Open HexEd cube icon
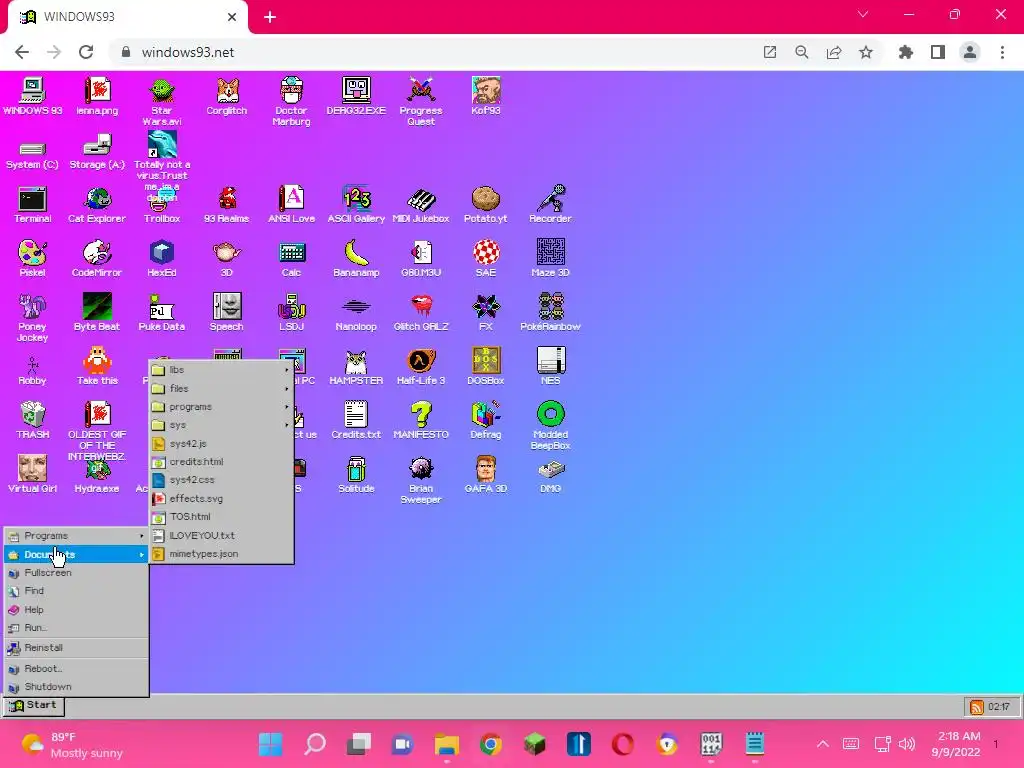Viewport: 1024px width, 768px height. tap(161, 259)
